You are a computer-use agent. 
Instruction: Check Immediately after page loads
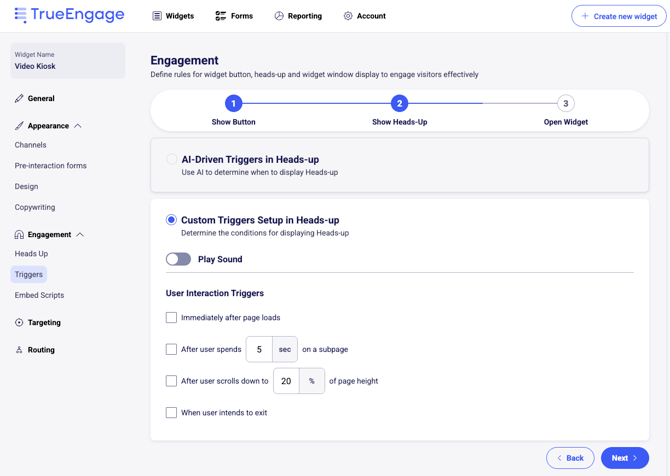tap(171, 318)
